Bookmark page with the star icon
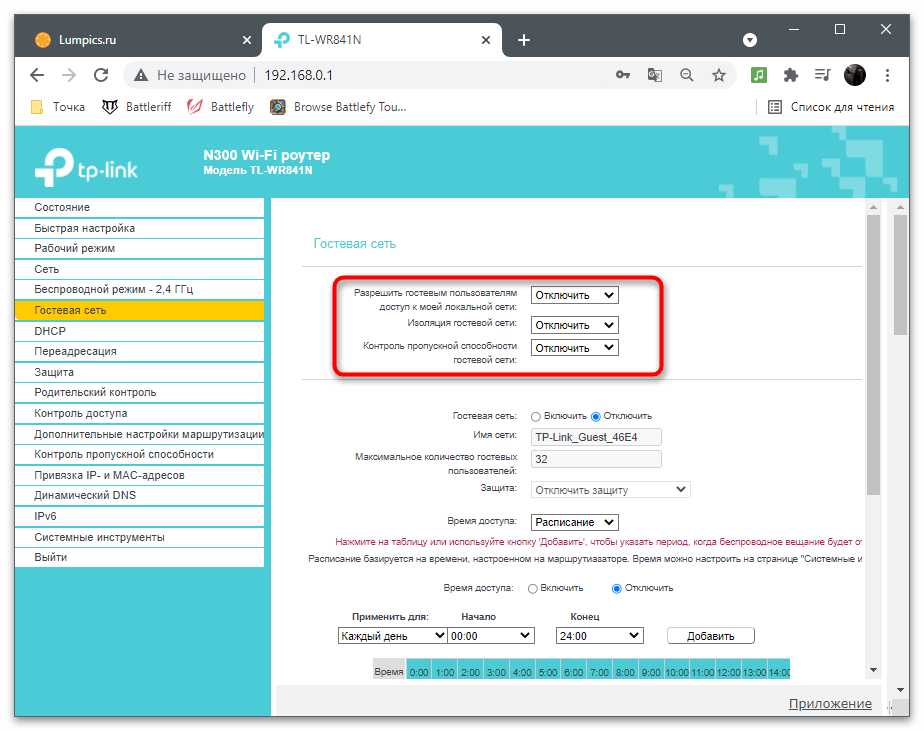Screen dimensions: 924x731 (718, 75)
